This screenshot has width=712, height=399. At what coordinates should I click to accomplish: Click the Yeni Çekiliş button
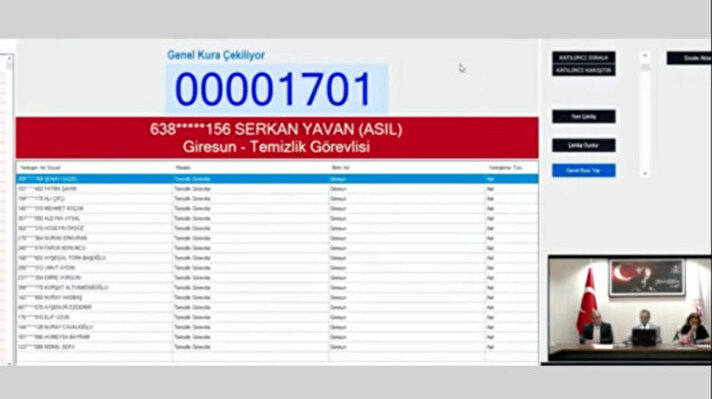coord(583,117)
